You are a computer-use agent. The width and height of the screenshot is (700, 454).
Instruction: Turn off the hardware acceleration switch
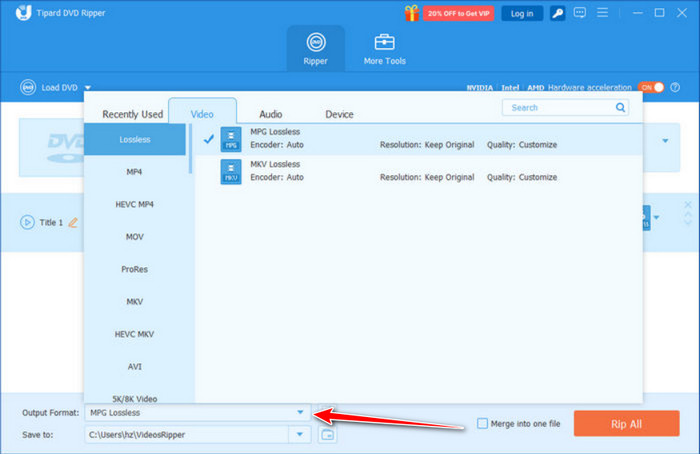coord(650,87)
